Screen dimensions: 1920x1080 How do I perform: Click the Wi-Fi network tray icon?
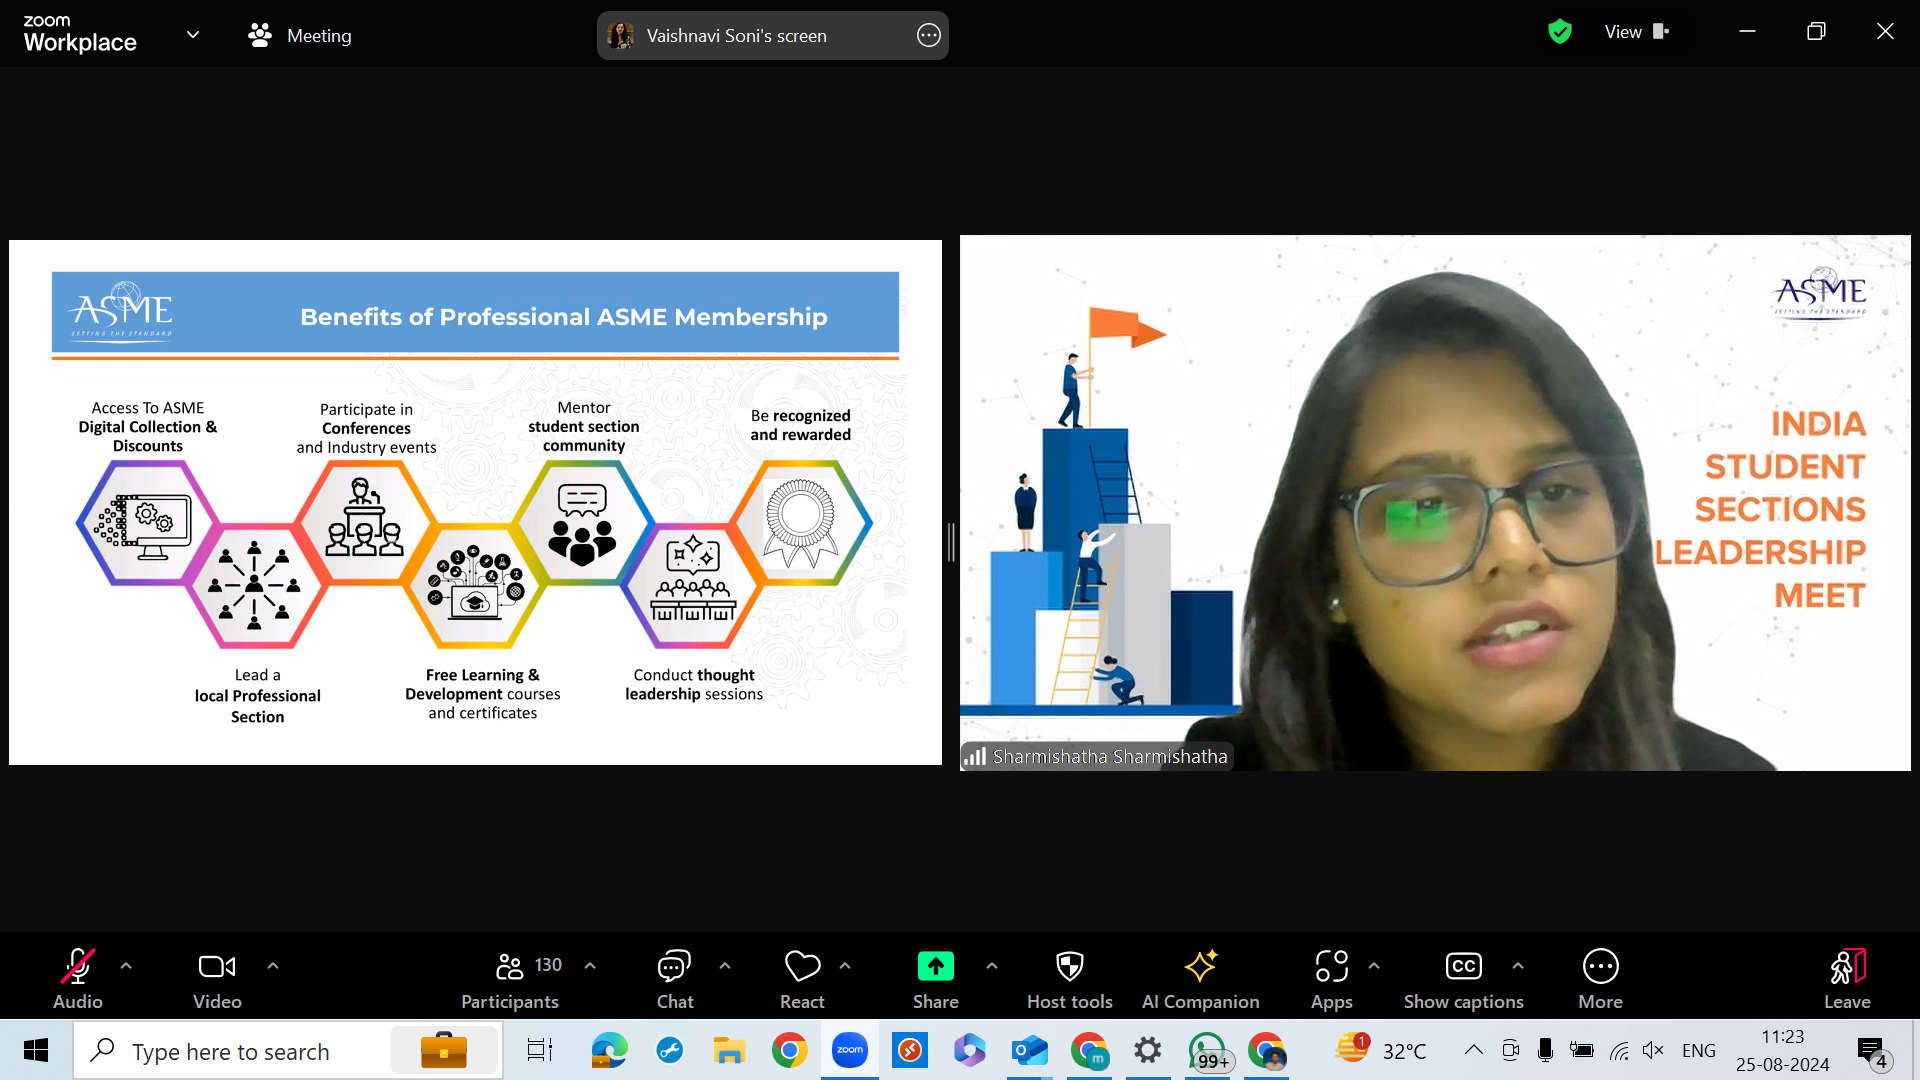pos(1619,1050)
